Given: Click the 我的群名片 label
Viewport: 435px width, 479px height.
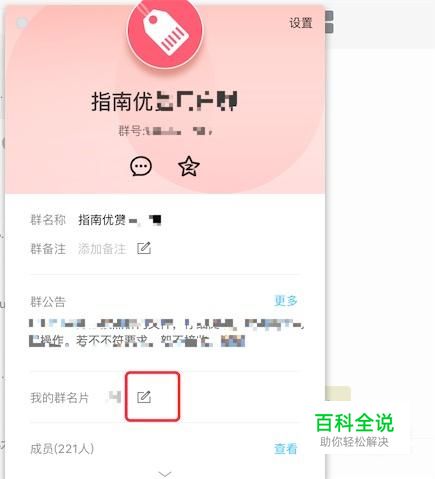Looking at the screenshot, I should [59, 398].
